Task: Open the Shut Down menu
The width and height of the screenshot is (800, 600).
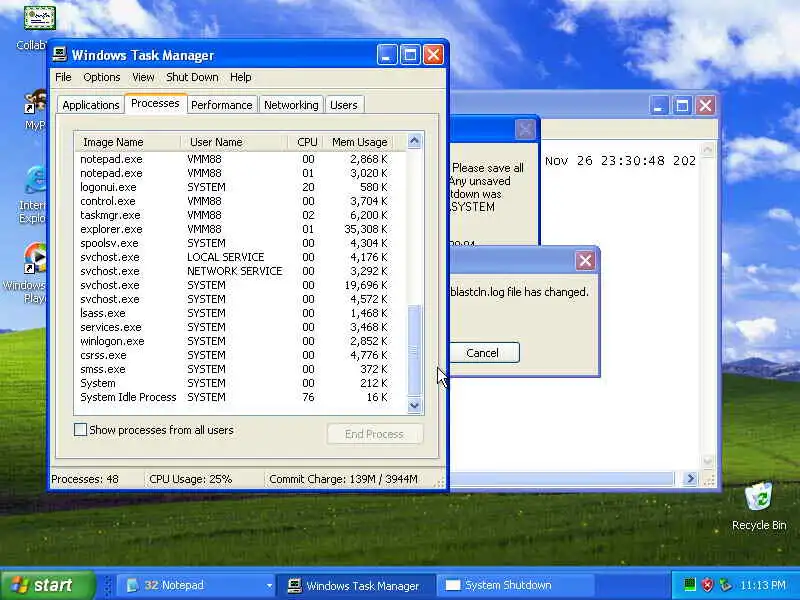Action: (192, 77)
